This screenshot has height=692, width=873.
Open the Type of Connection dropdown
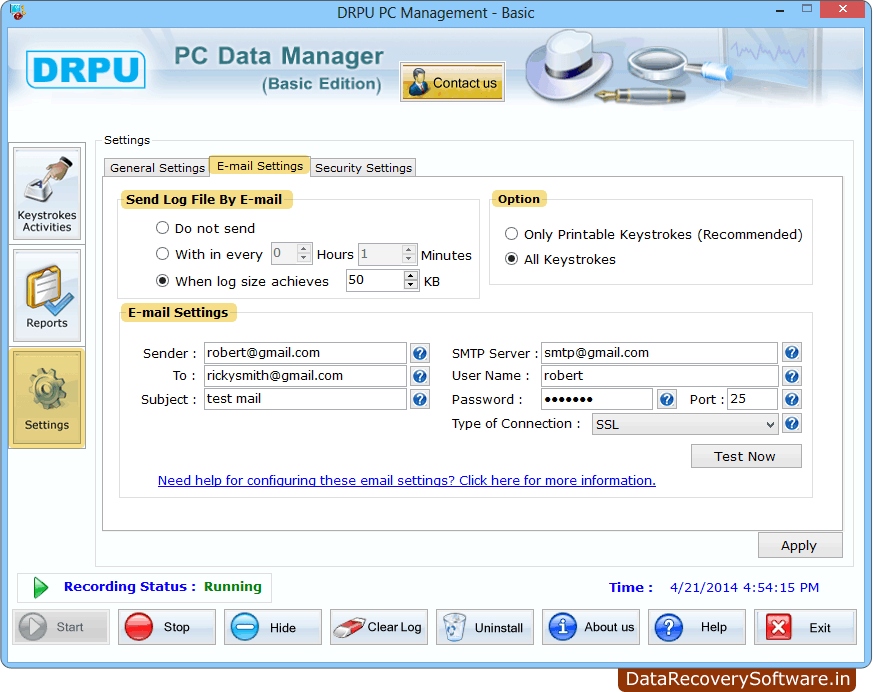685,424
